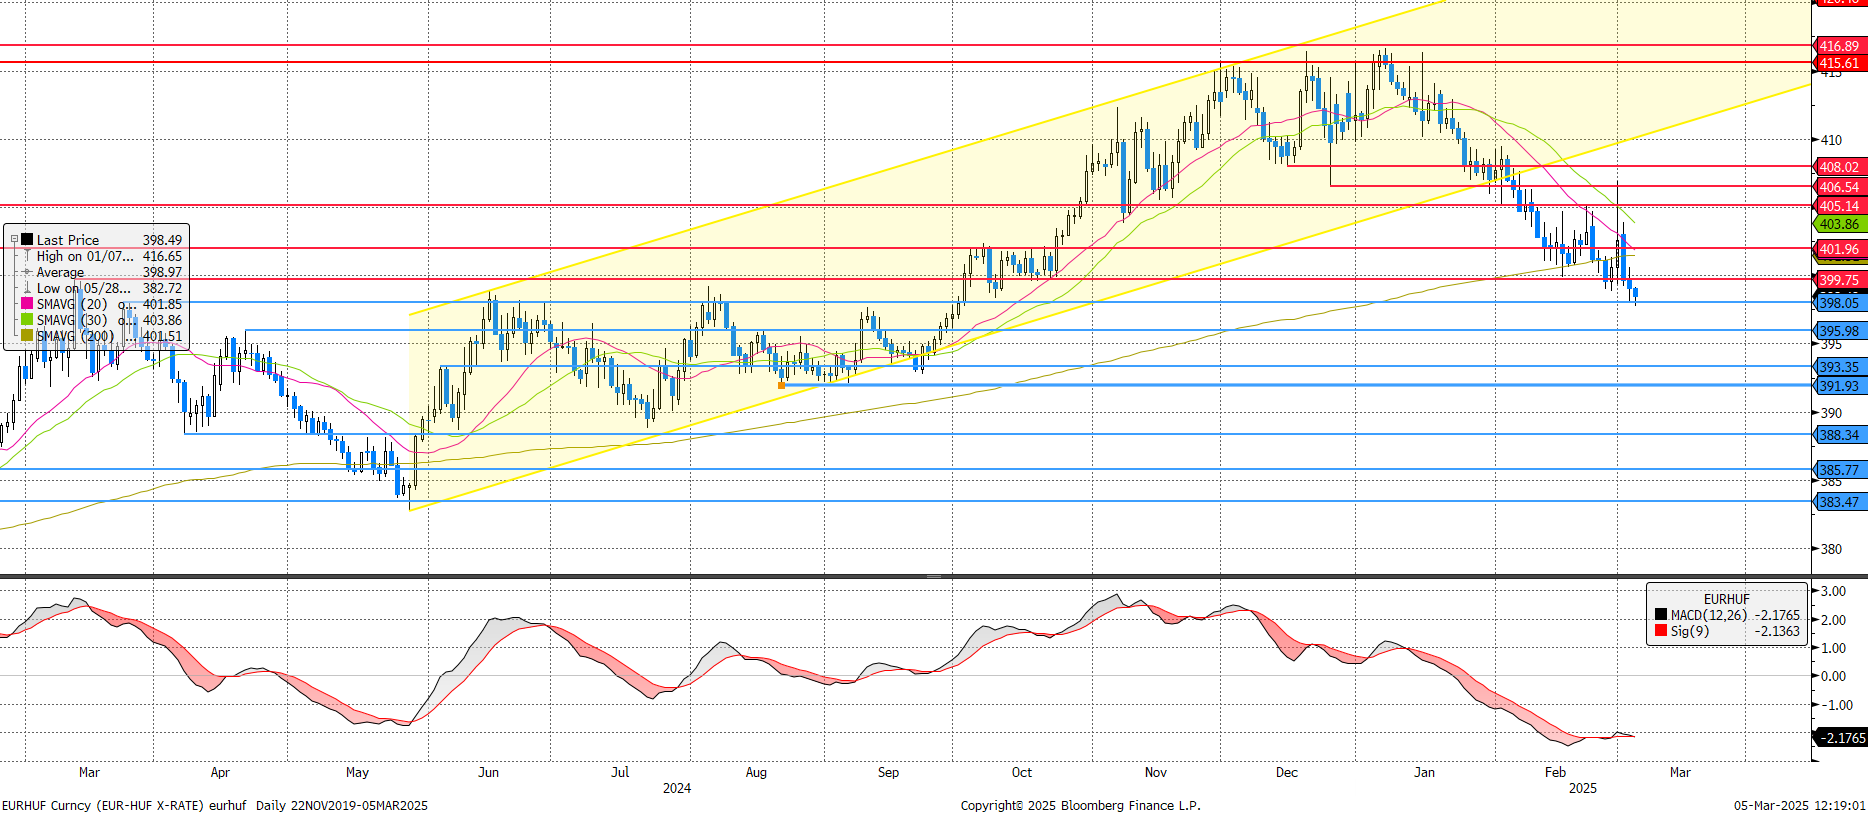
Task: Click the Last Price value 398.49
Action: pyautogui.click(x=162, y=240)
